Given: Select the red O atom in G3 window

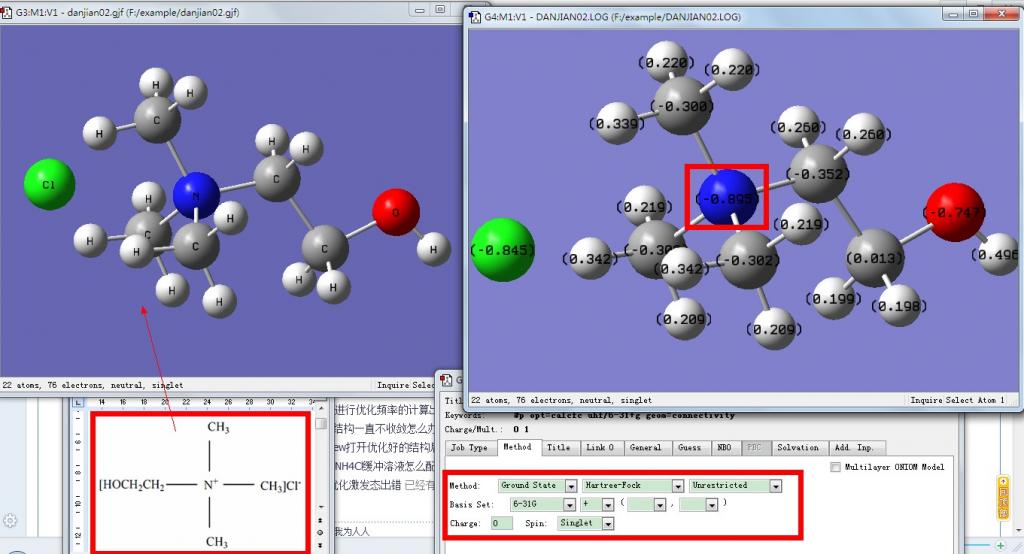Looking at the screenshot, I should [396, 212].
